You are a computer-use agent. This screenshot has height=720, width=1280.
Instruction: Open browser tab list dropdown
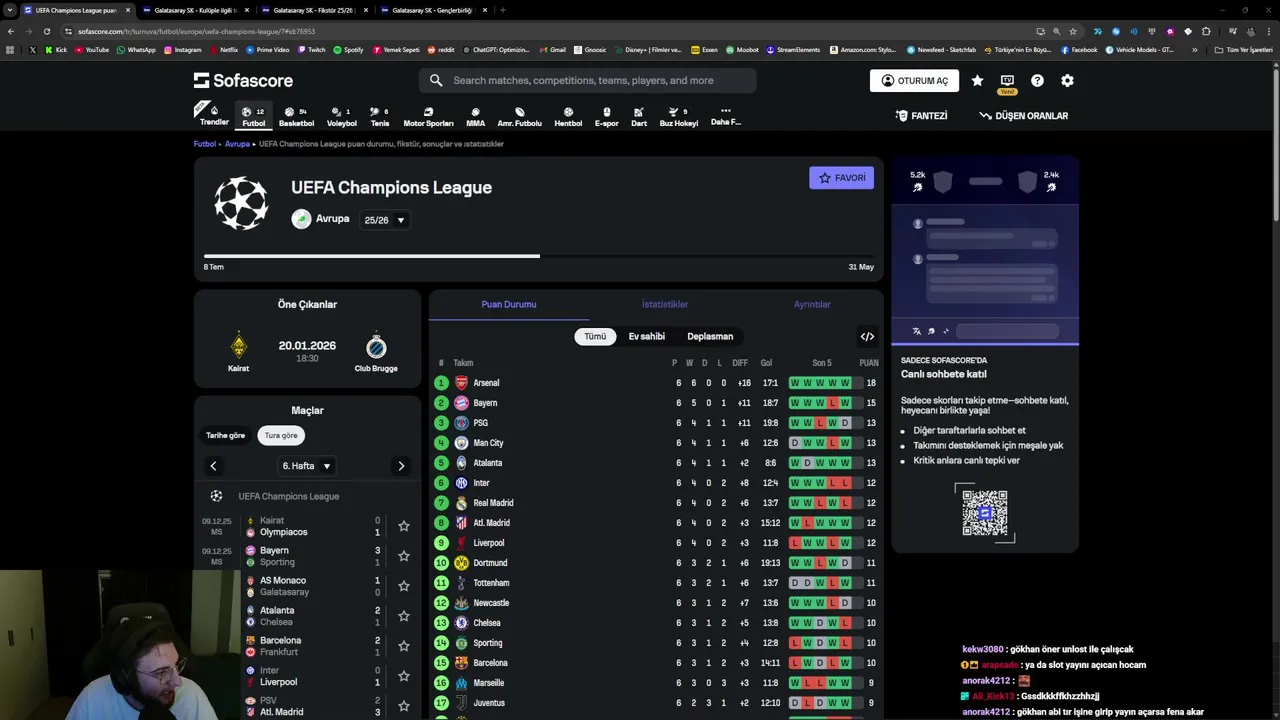click(x=10, y=10)
